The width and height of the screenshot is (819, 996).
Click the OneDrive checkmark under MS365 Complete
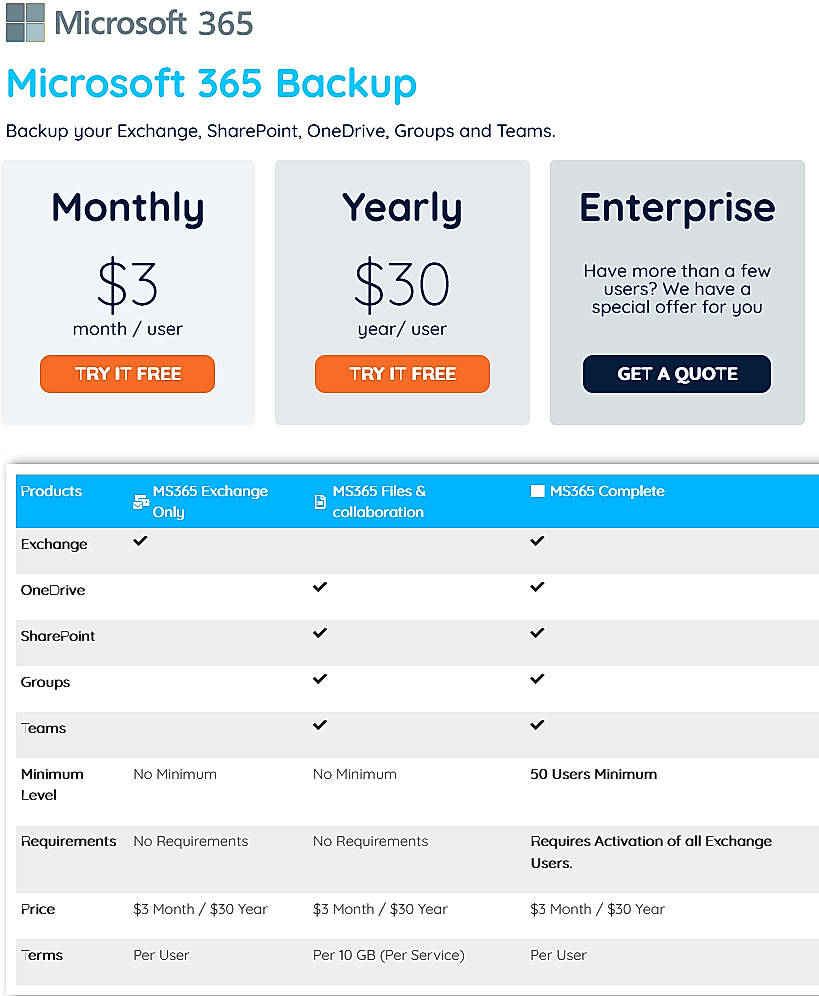pyautogui.click(x=537, y=586)
